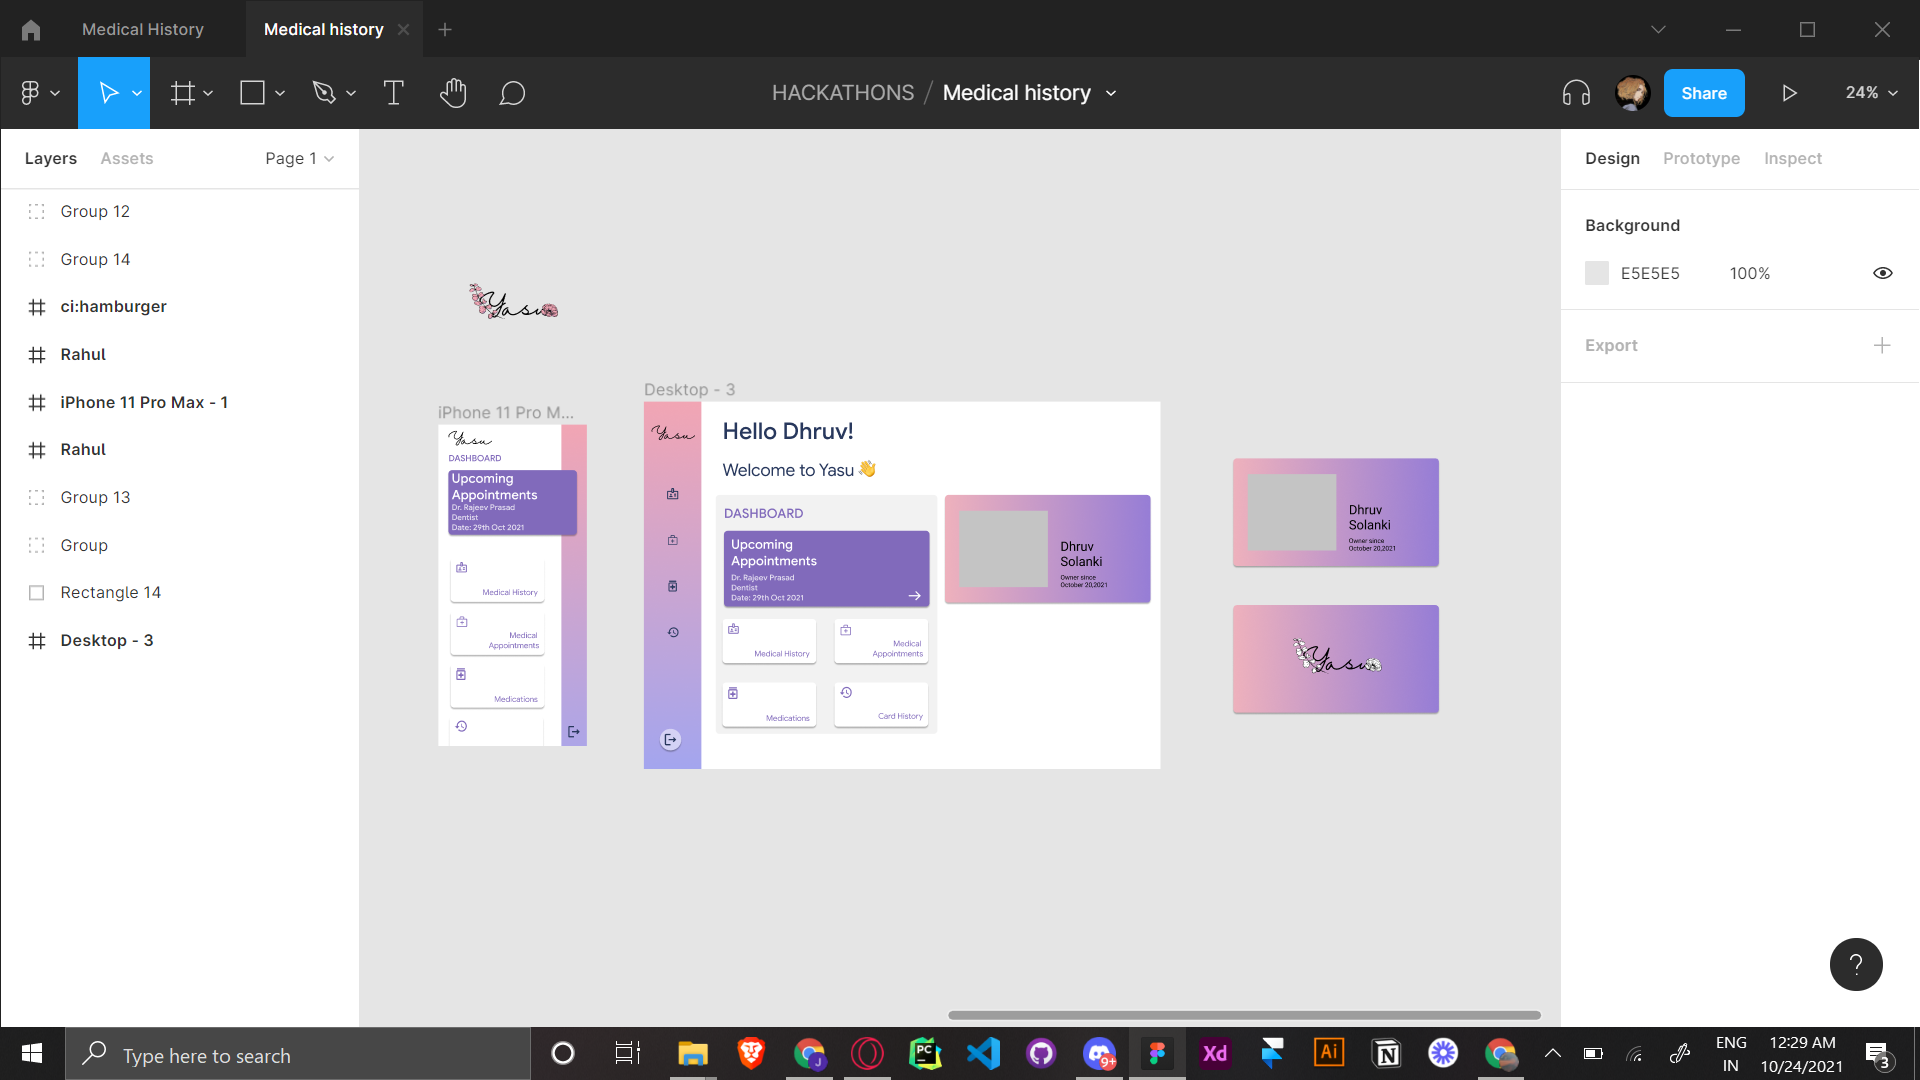Select the Rectangle 14 layer
Screen dimensions: 1920x1080
(x=110, y=592)
